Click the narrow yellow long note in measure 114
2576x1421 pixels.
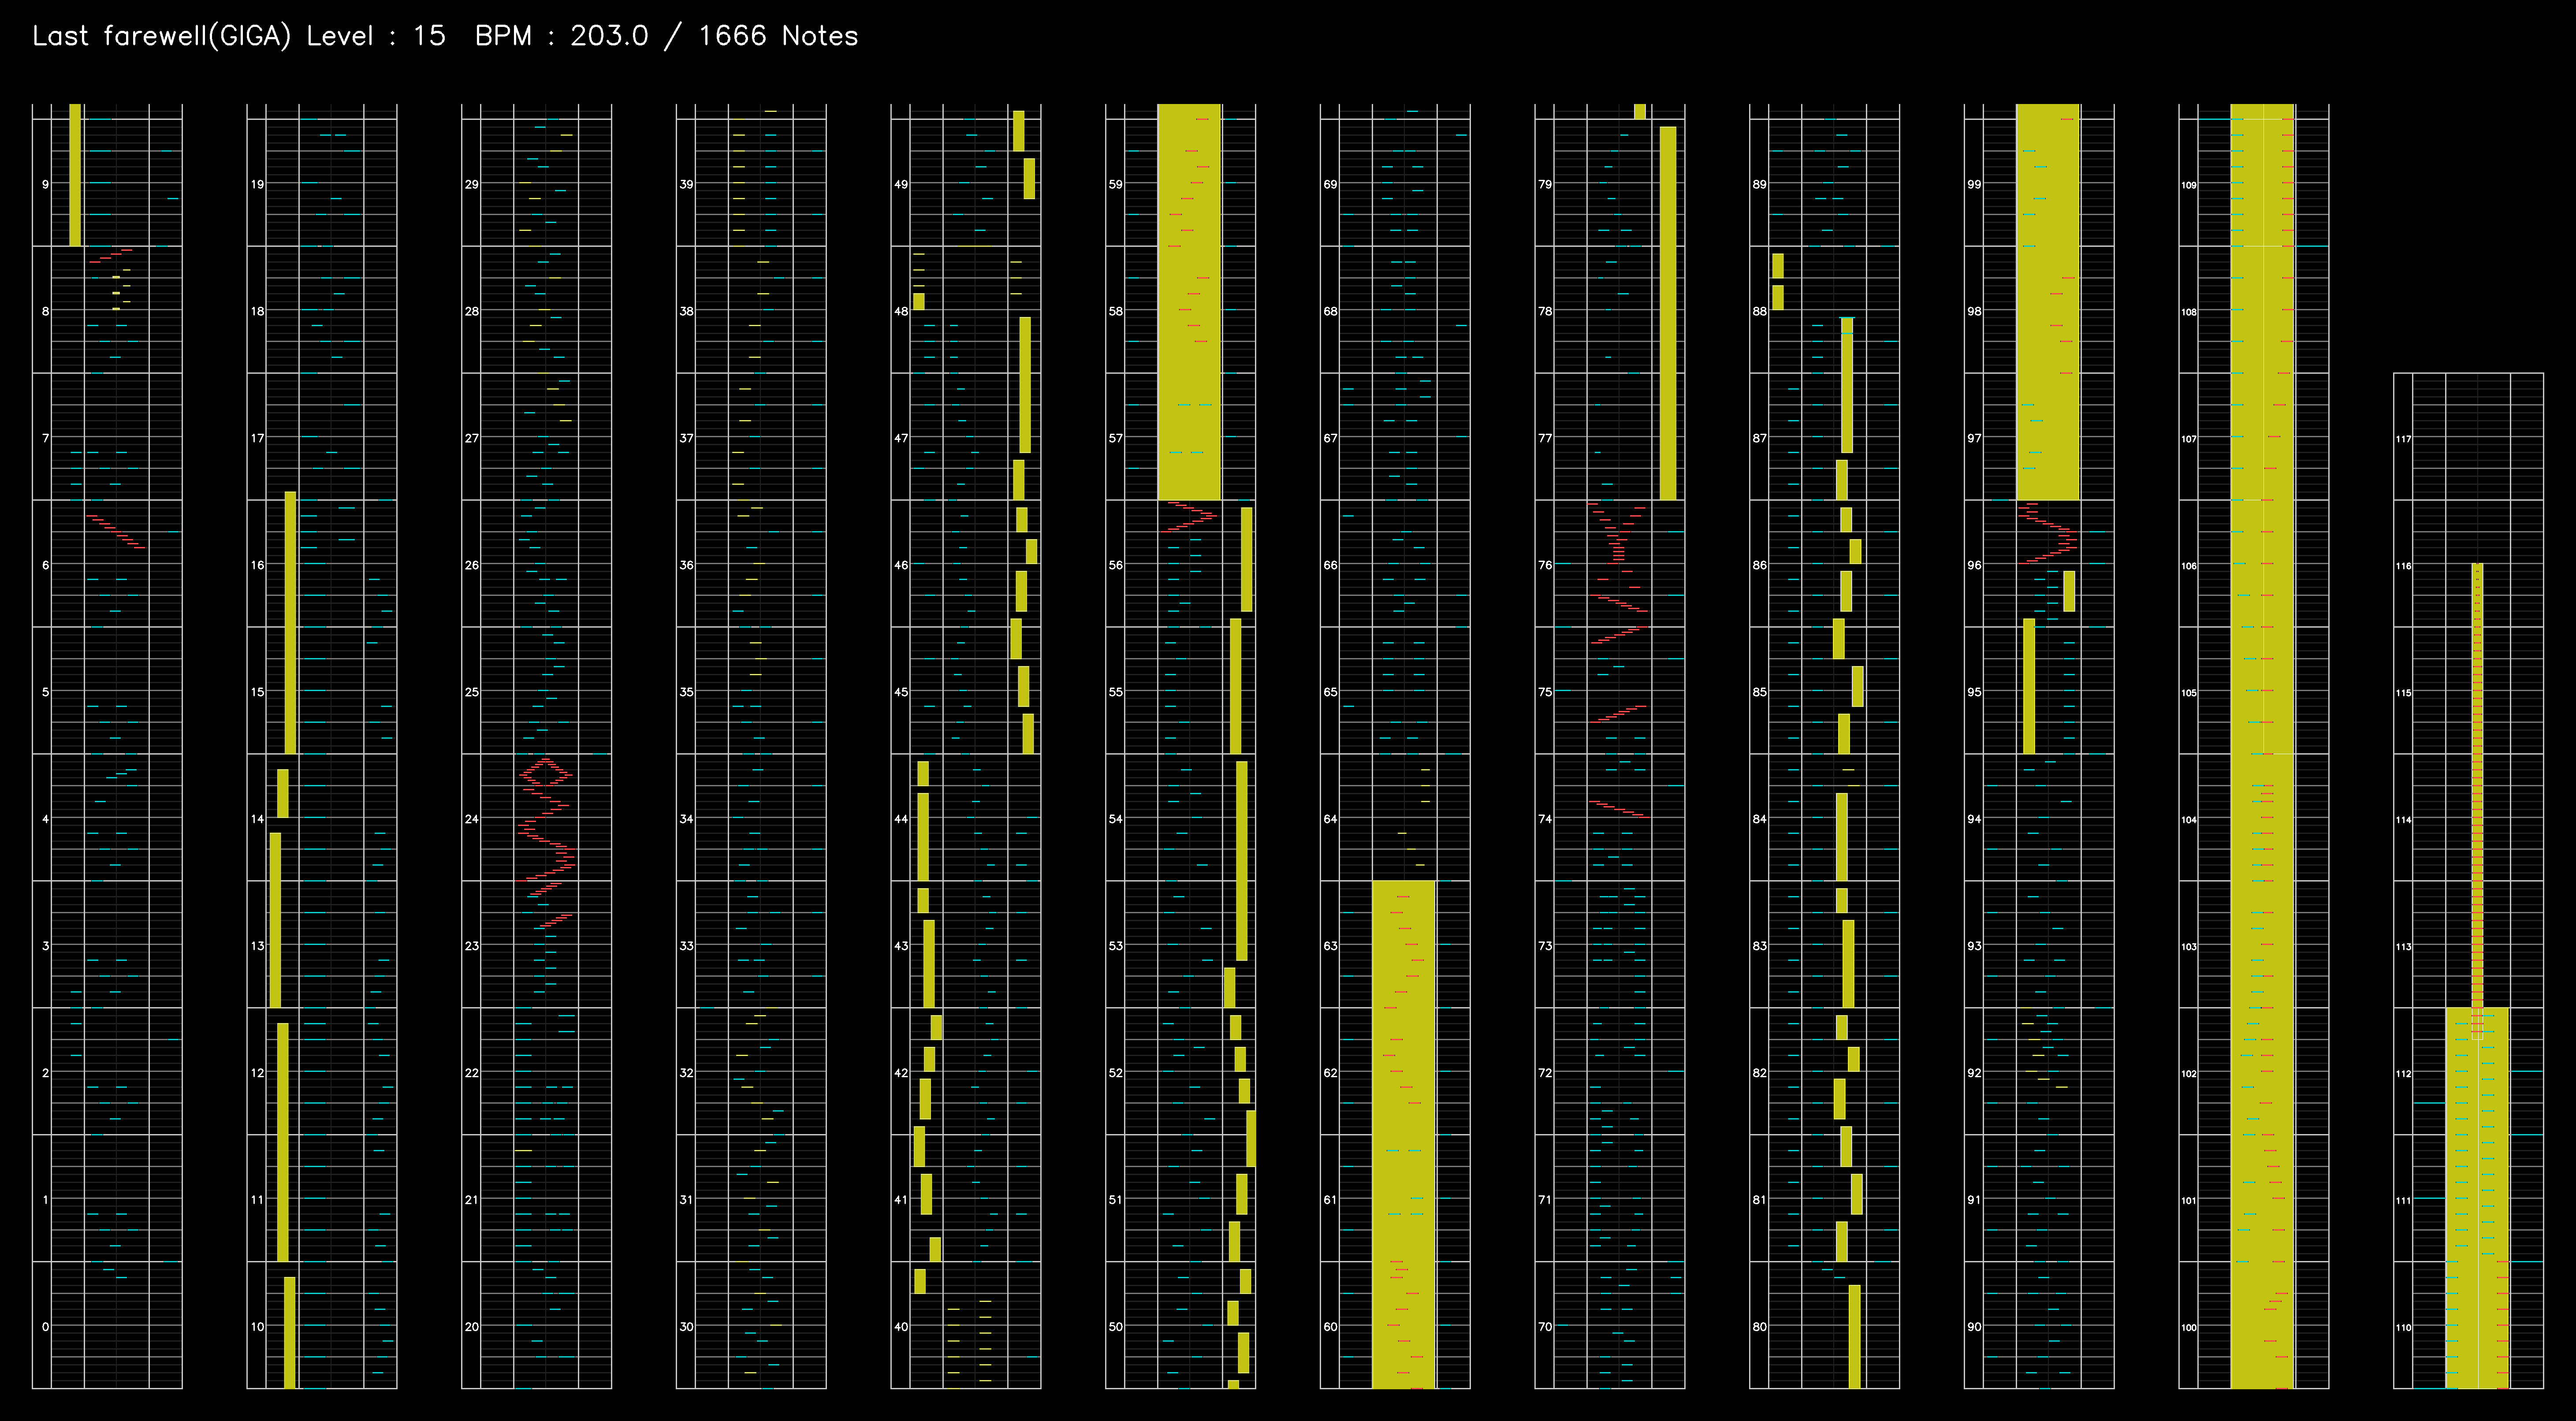[2477, 800]
